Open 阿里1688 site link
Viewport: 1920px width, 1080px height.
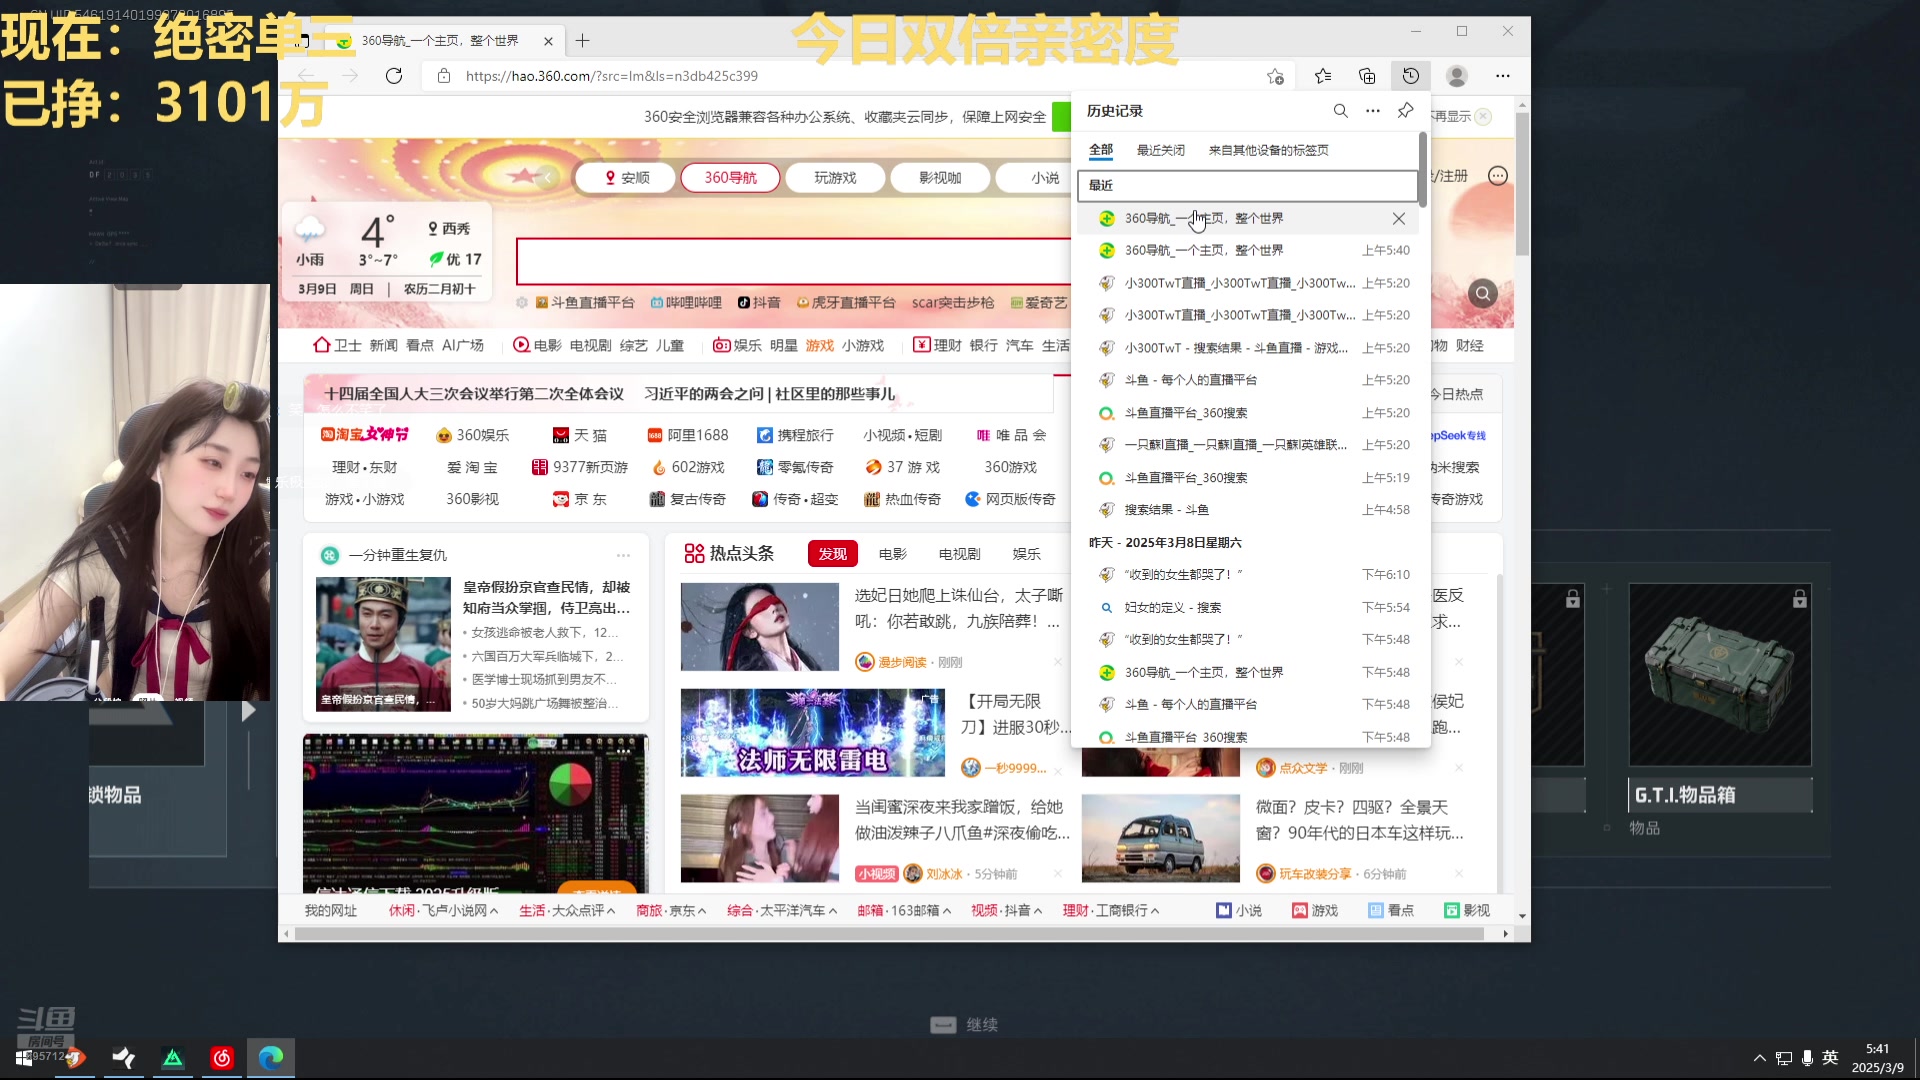click(688, 436)
